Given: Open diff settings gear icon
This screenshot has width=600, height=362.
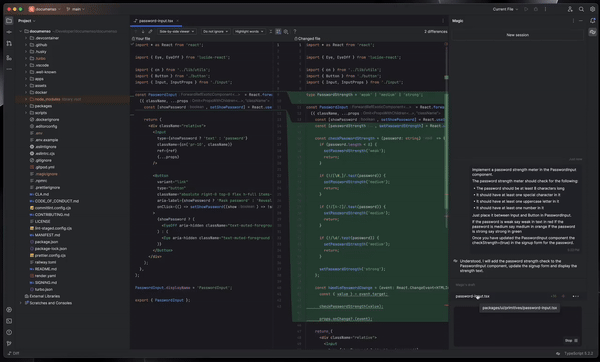Looking at the screenshot, I should 286,31.
